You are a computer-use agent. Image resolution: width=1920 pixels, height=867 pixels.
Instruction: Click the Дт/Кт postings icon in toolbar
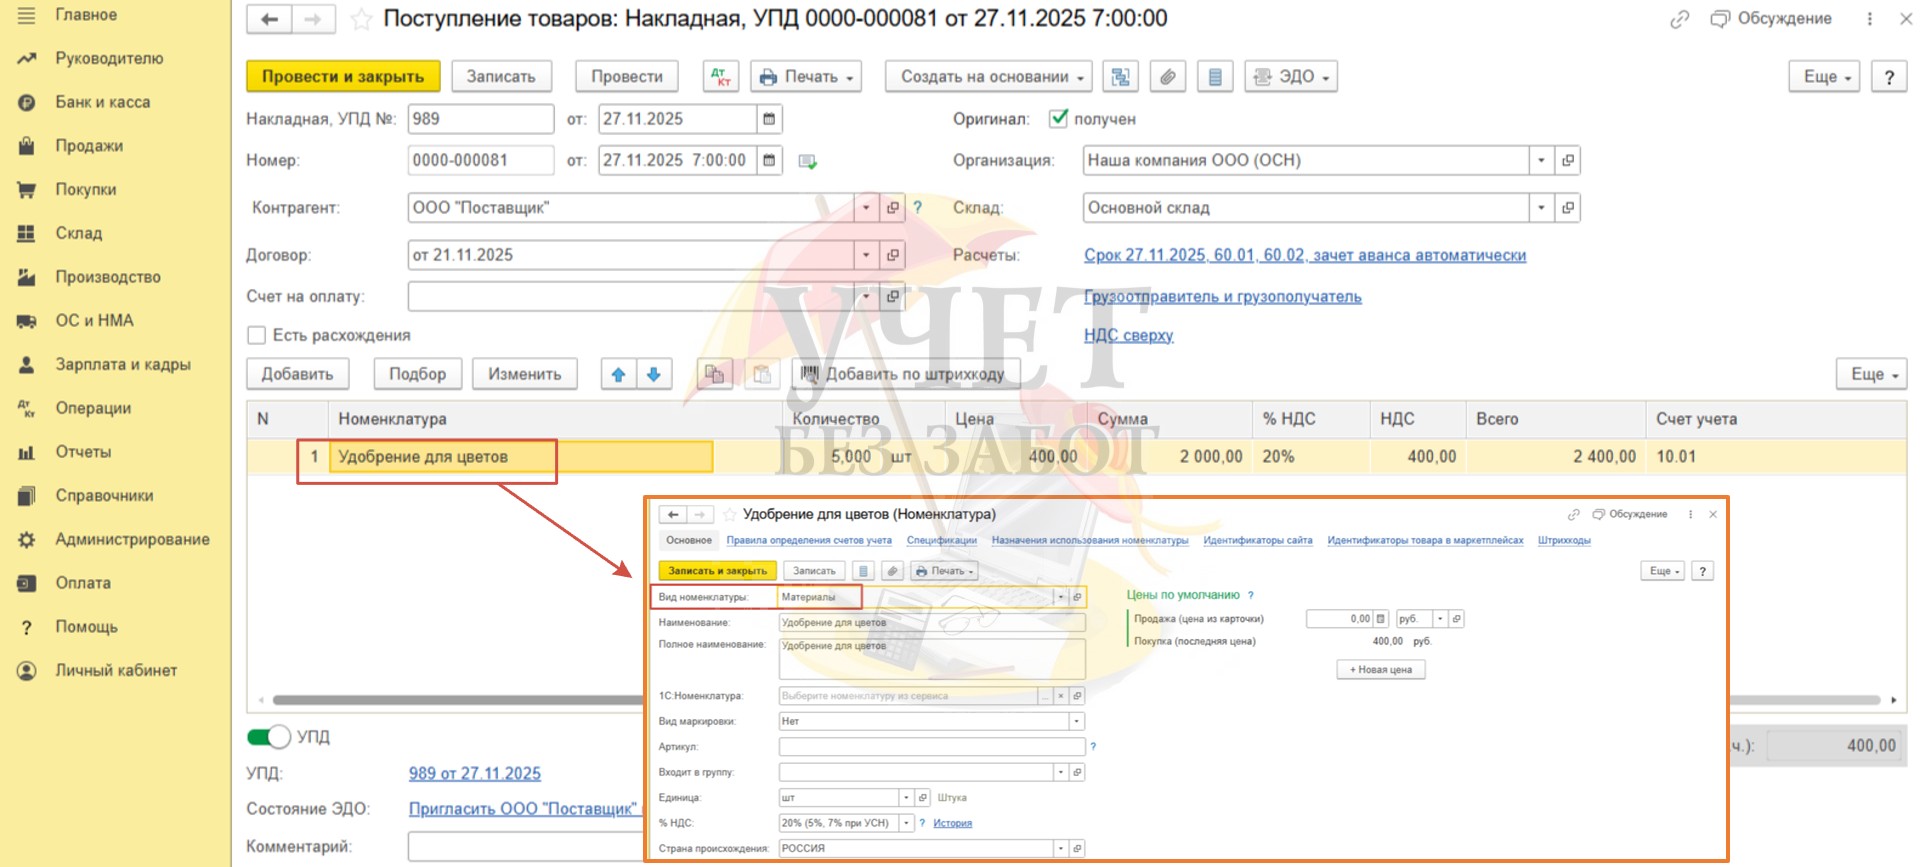pyautogui.click(x=720, y=77)
